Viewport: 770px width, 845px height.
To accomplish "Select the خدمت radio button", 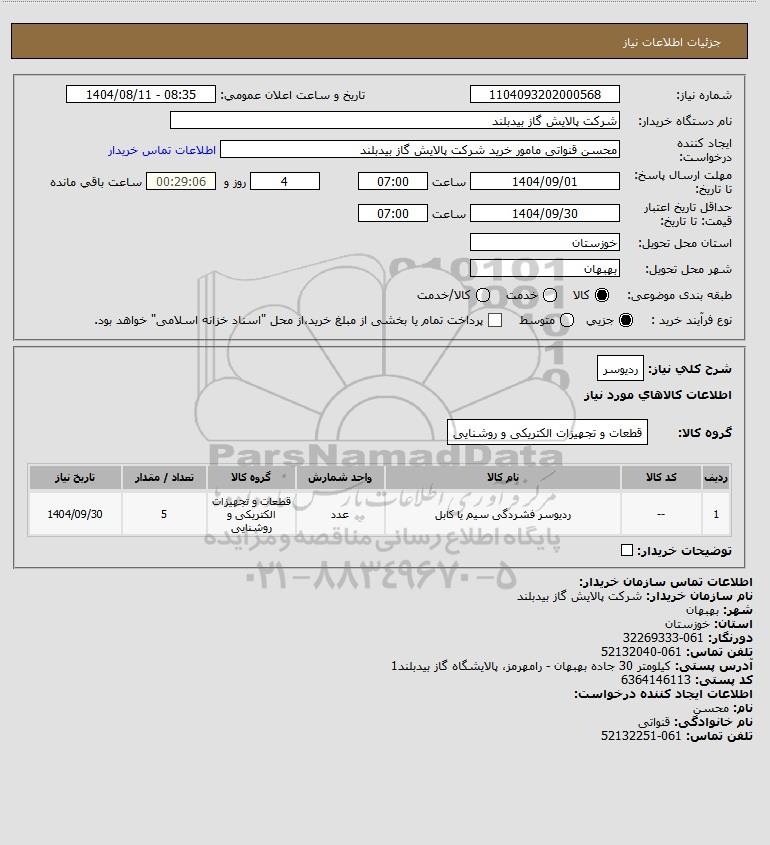I will pyautogui.click(x=550, y=295).
